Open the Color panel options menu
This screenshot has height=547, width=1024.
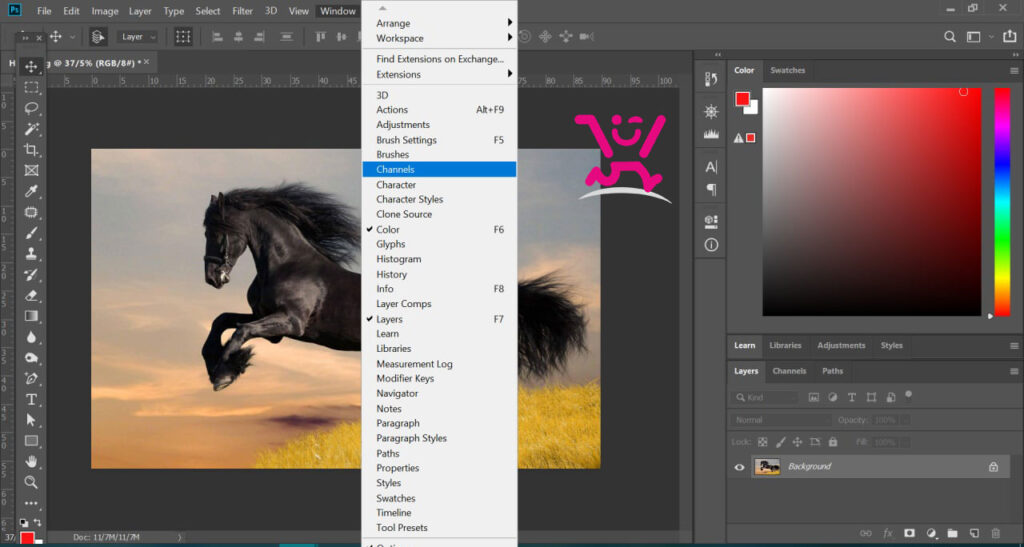(x=1014, y=70)
